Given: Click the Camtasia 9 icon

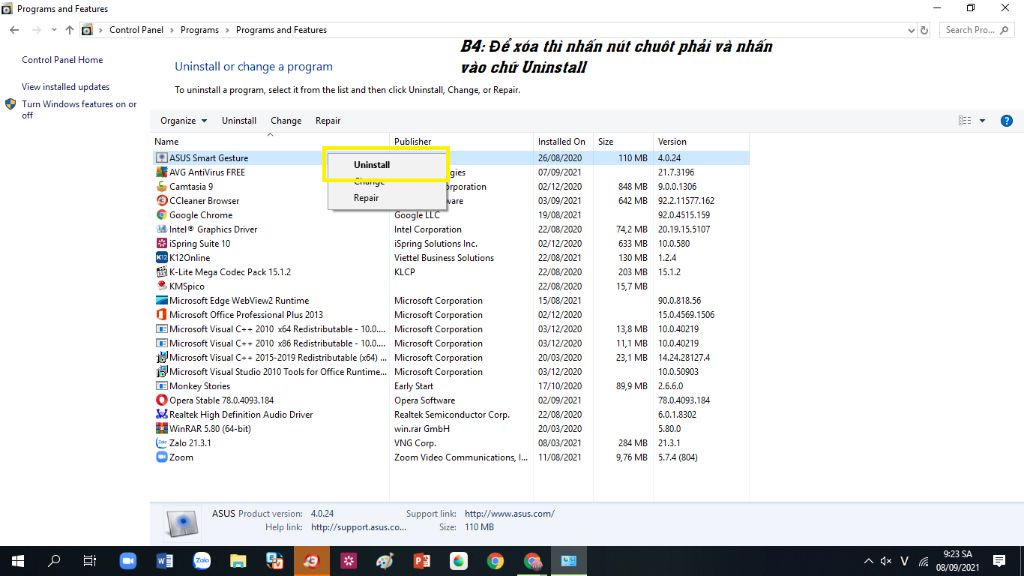Looking at the screenshot, I should coord(161,187).
